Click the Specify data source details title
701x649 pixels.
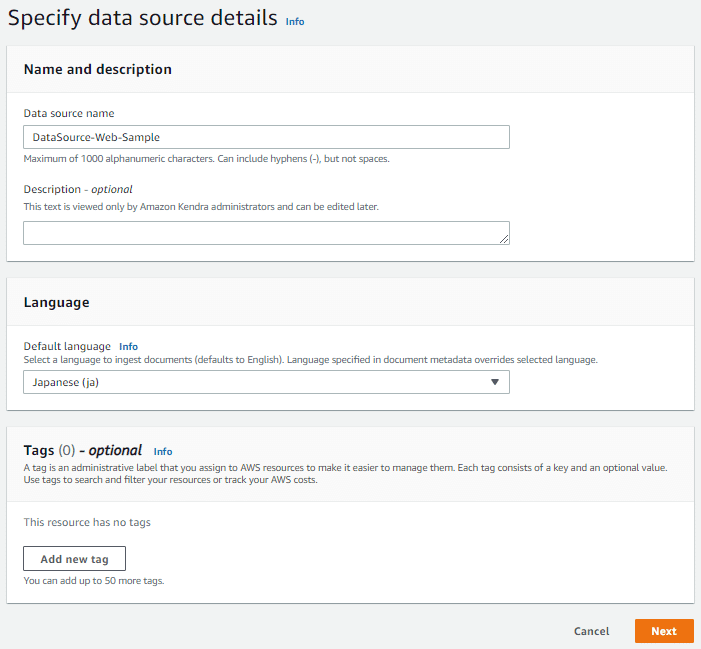click(143, 18)
